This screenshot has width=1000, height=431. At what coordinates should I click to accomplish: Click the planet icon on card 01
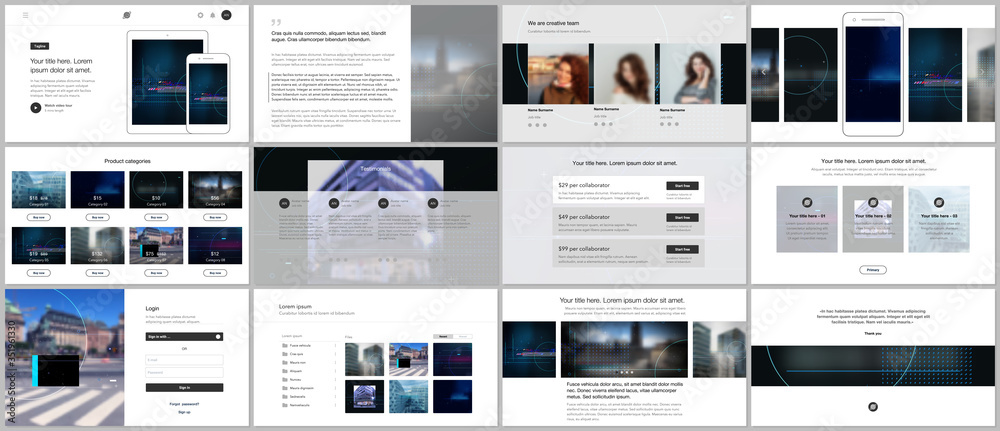[x=807, y=203]
